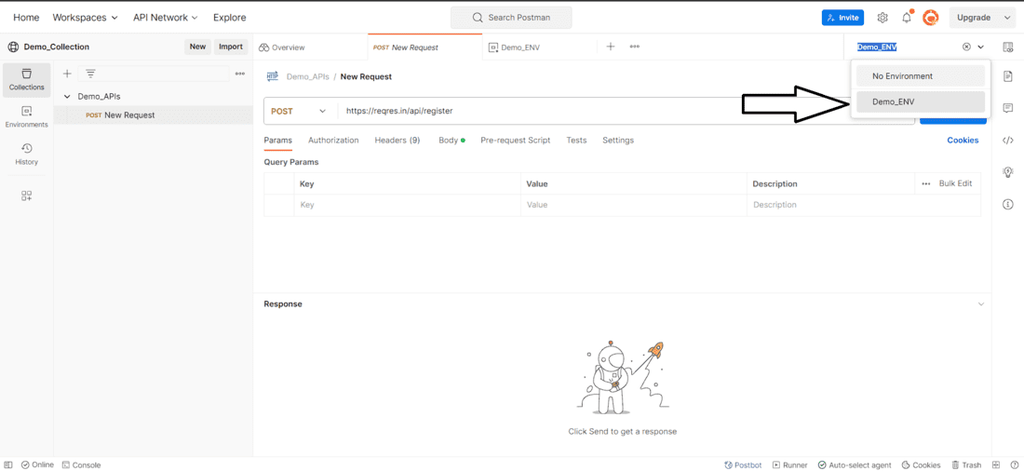
Task: Click the query param Value input cell
Action: point(633,205)
